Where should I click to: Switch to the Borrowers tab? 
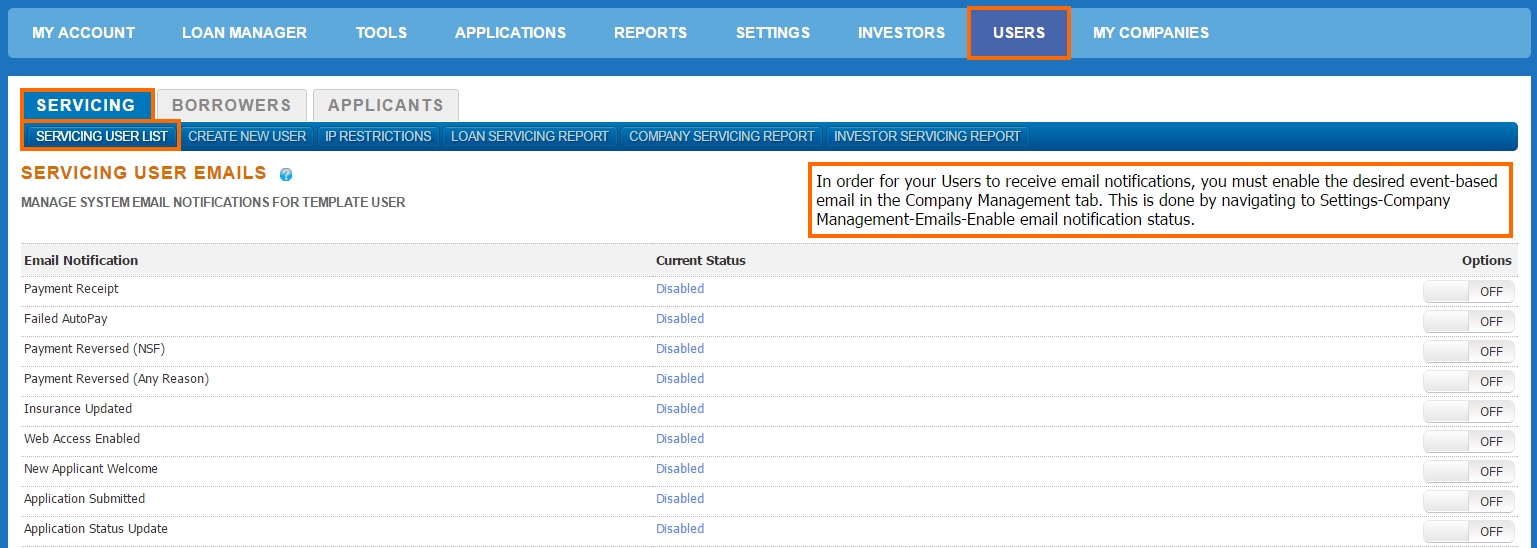point(231,105)
